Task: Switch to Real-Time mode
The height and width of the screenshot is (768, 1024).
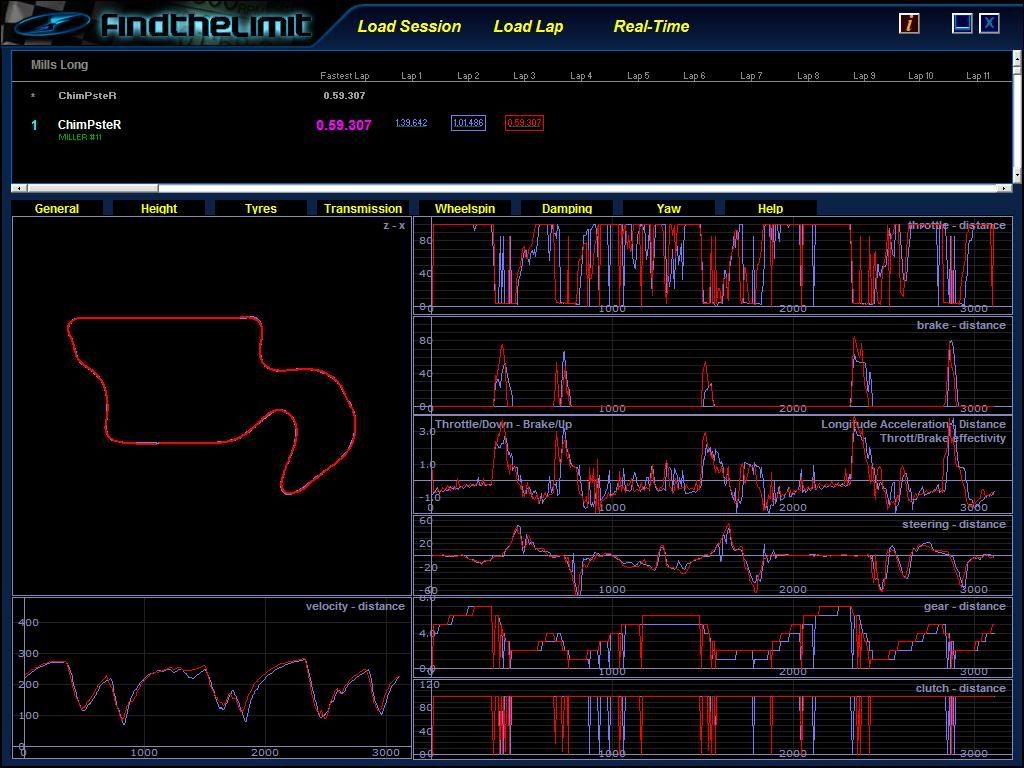Action: click(x=651, y=27)
